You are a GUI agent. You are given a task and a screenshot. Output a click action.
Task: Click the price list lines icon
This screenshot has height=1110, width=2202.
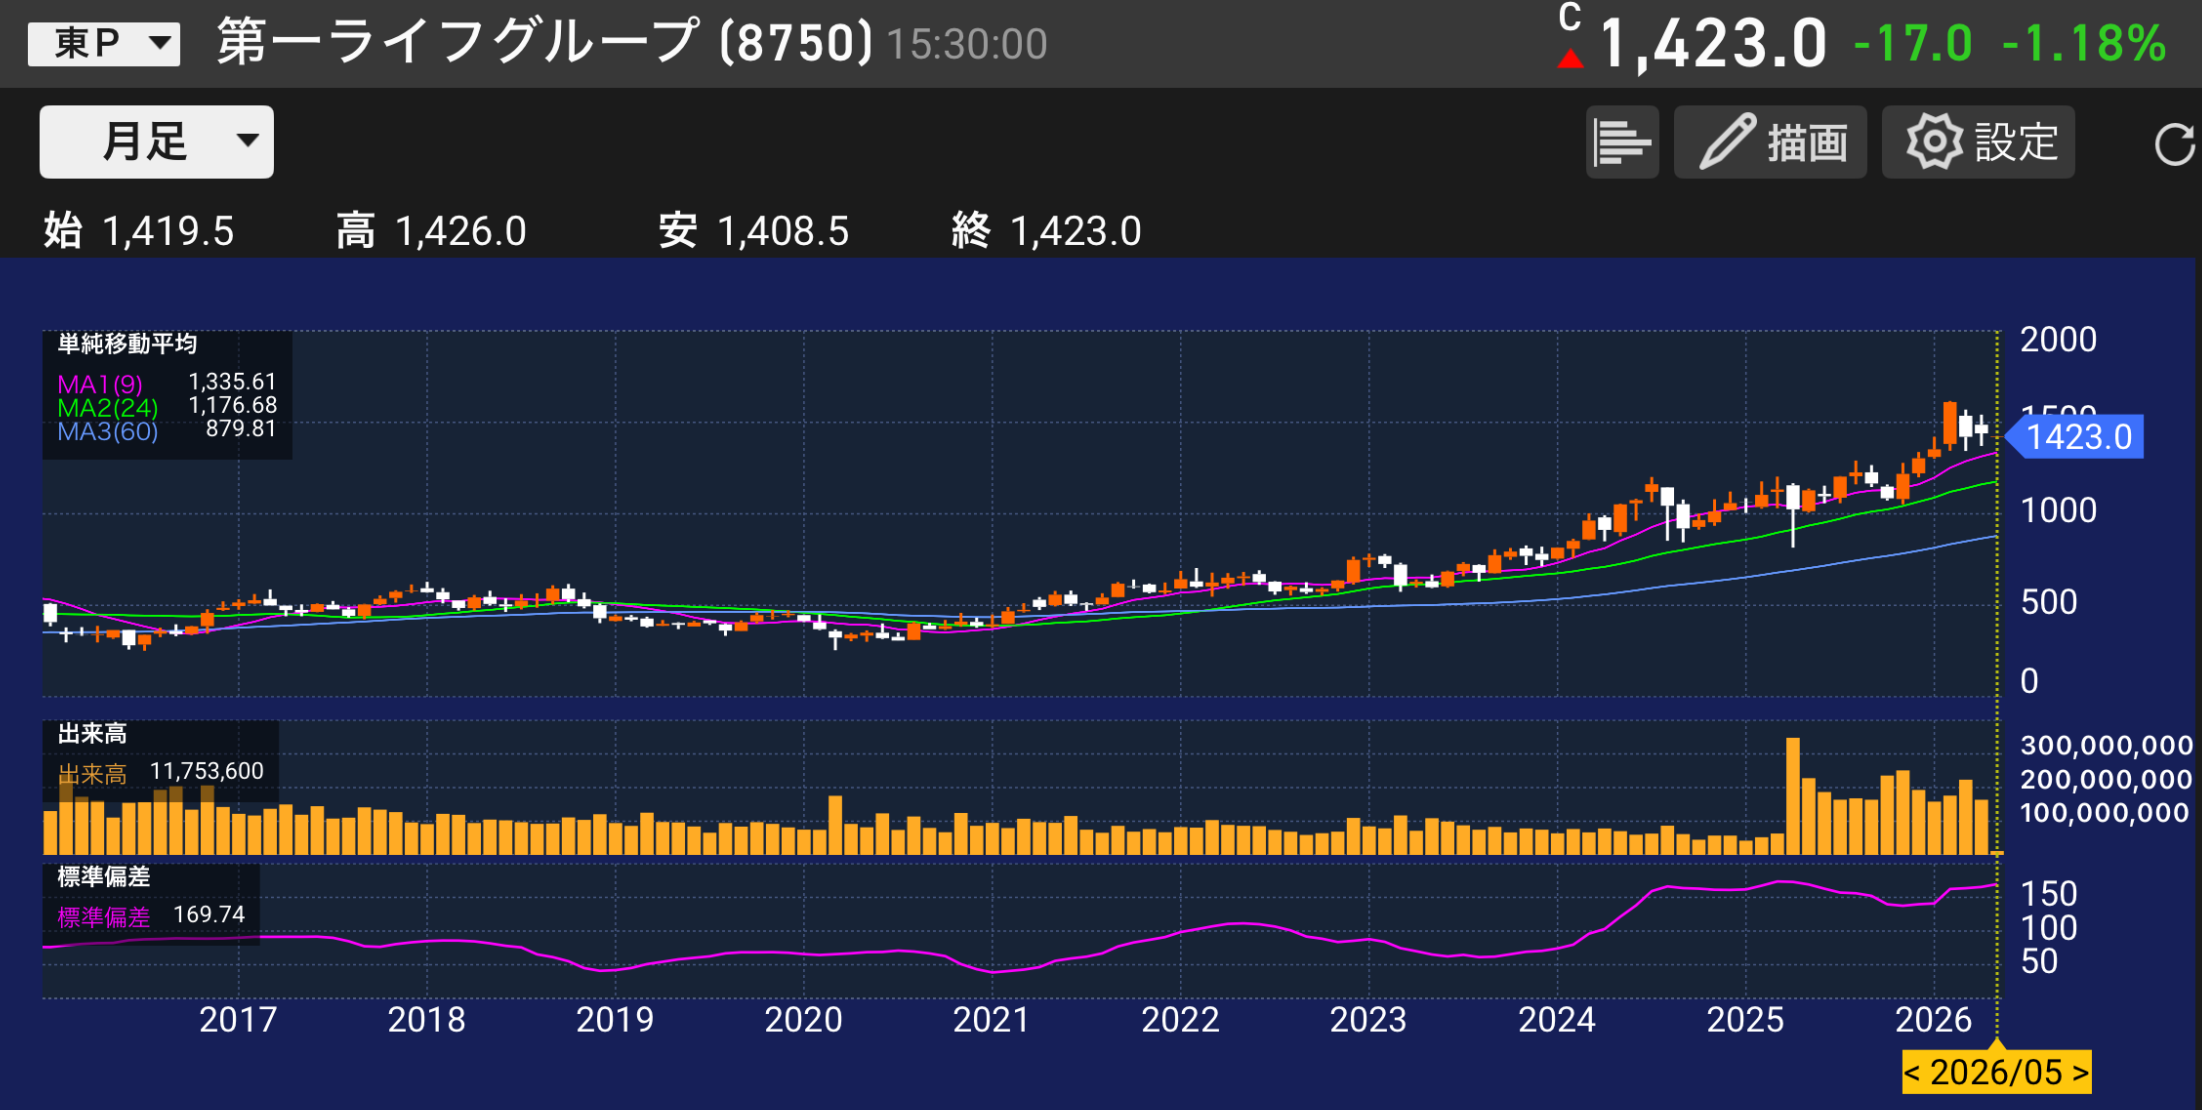(1622, 142)
